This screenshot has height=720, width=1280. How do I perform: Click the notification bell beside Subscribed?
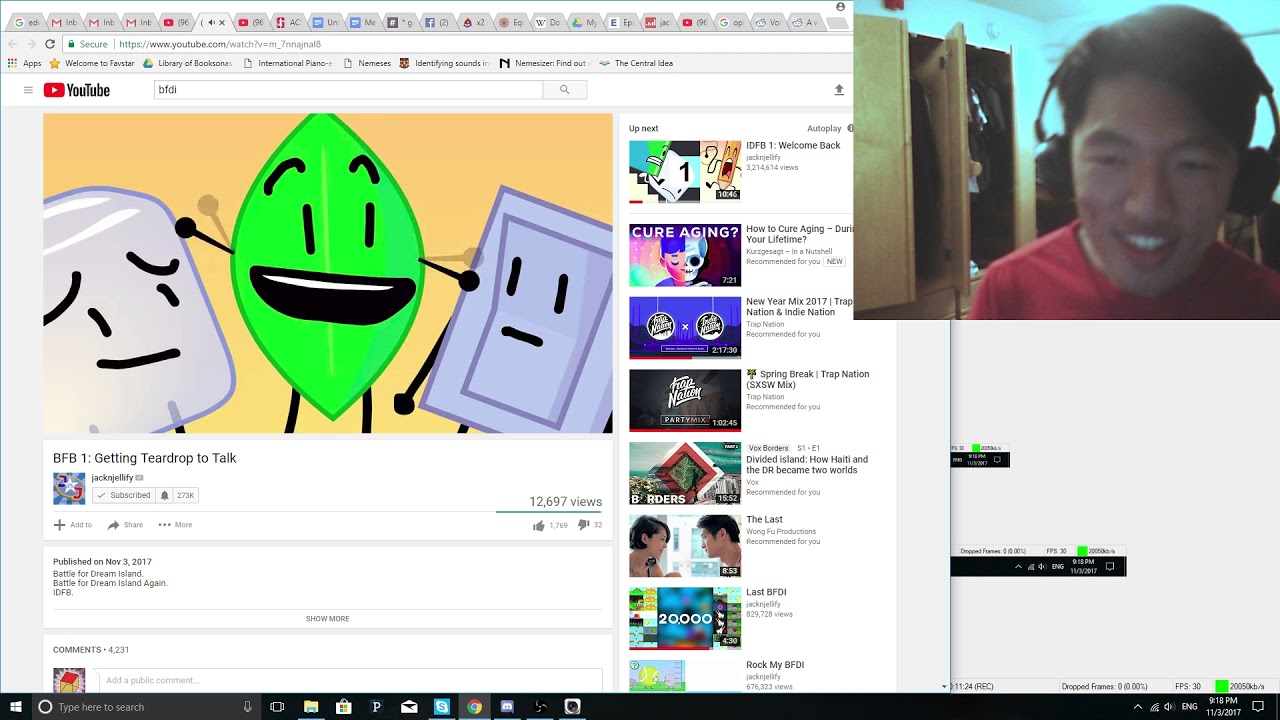[165, 495]
